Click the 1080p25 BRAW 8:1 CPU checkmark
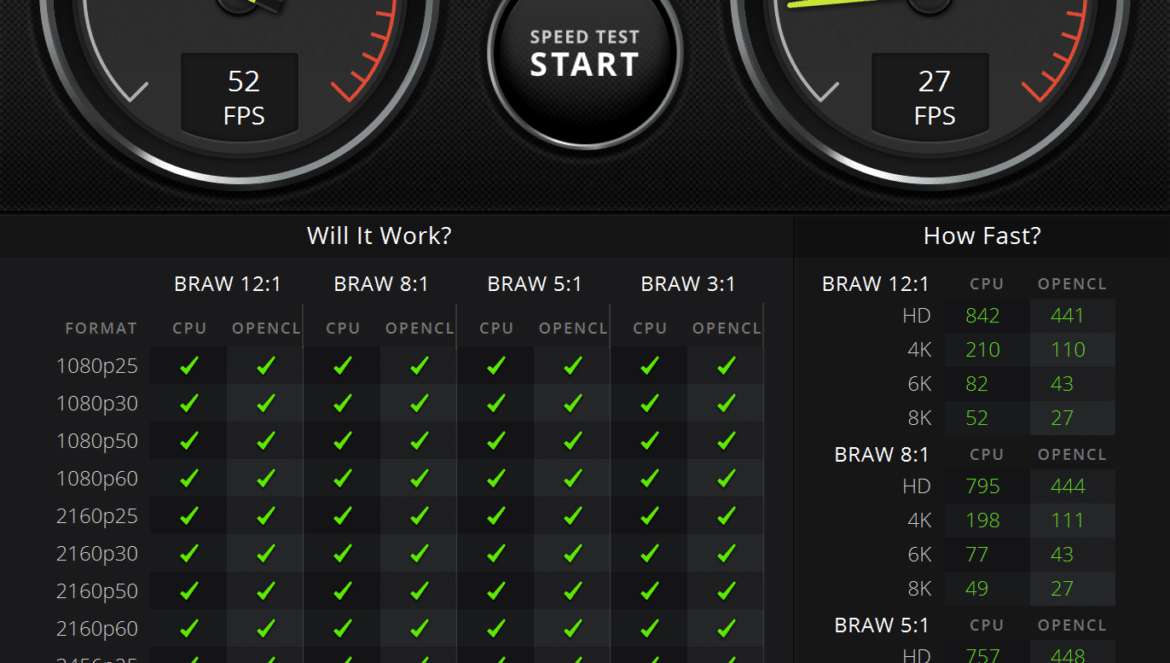Viewport: 1170px width, 663px height. point(342,365)
